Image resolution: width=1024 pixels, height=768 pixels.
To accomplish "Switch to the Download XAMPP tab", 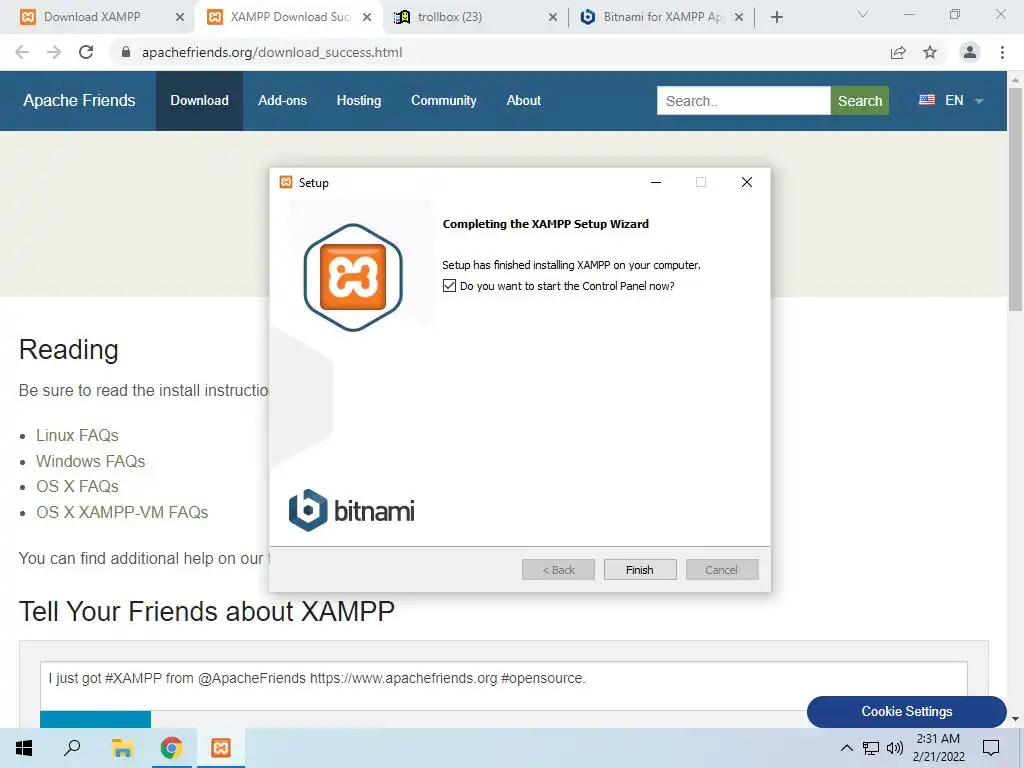I will [x=91, y=17].
